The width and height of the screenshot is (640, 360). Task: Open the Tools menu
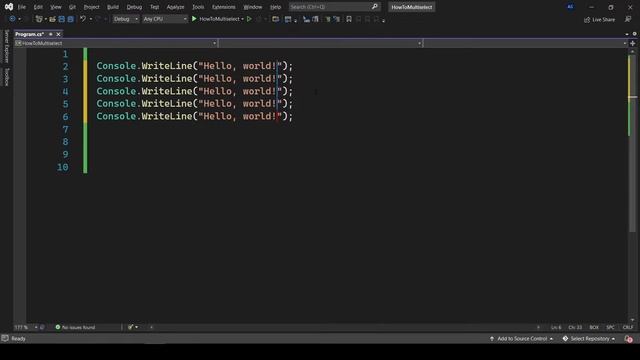pos(198,7)
